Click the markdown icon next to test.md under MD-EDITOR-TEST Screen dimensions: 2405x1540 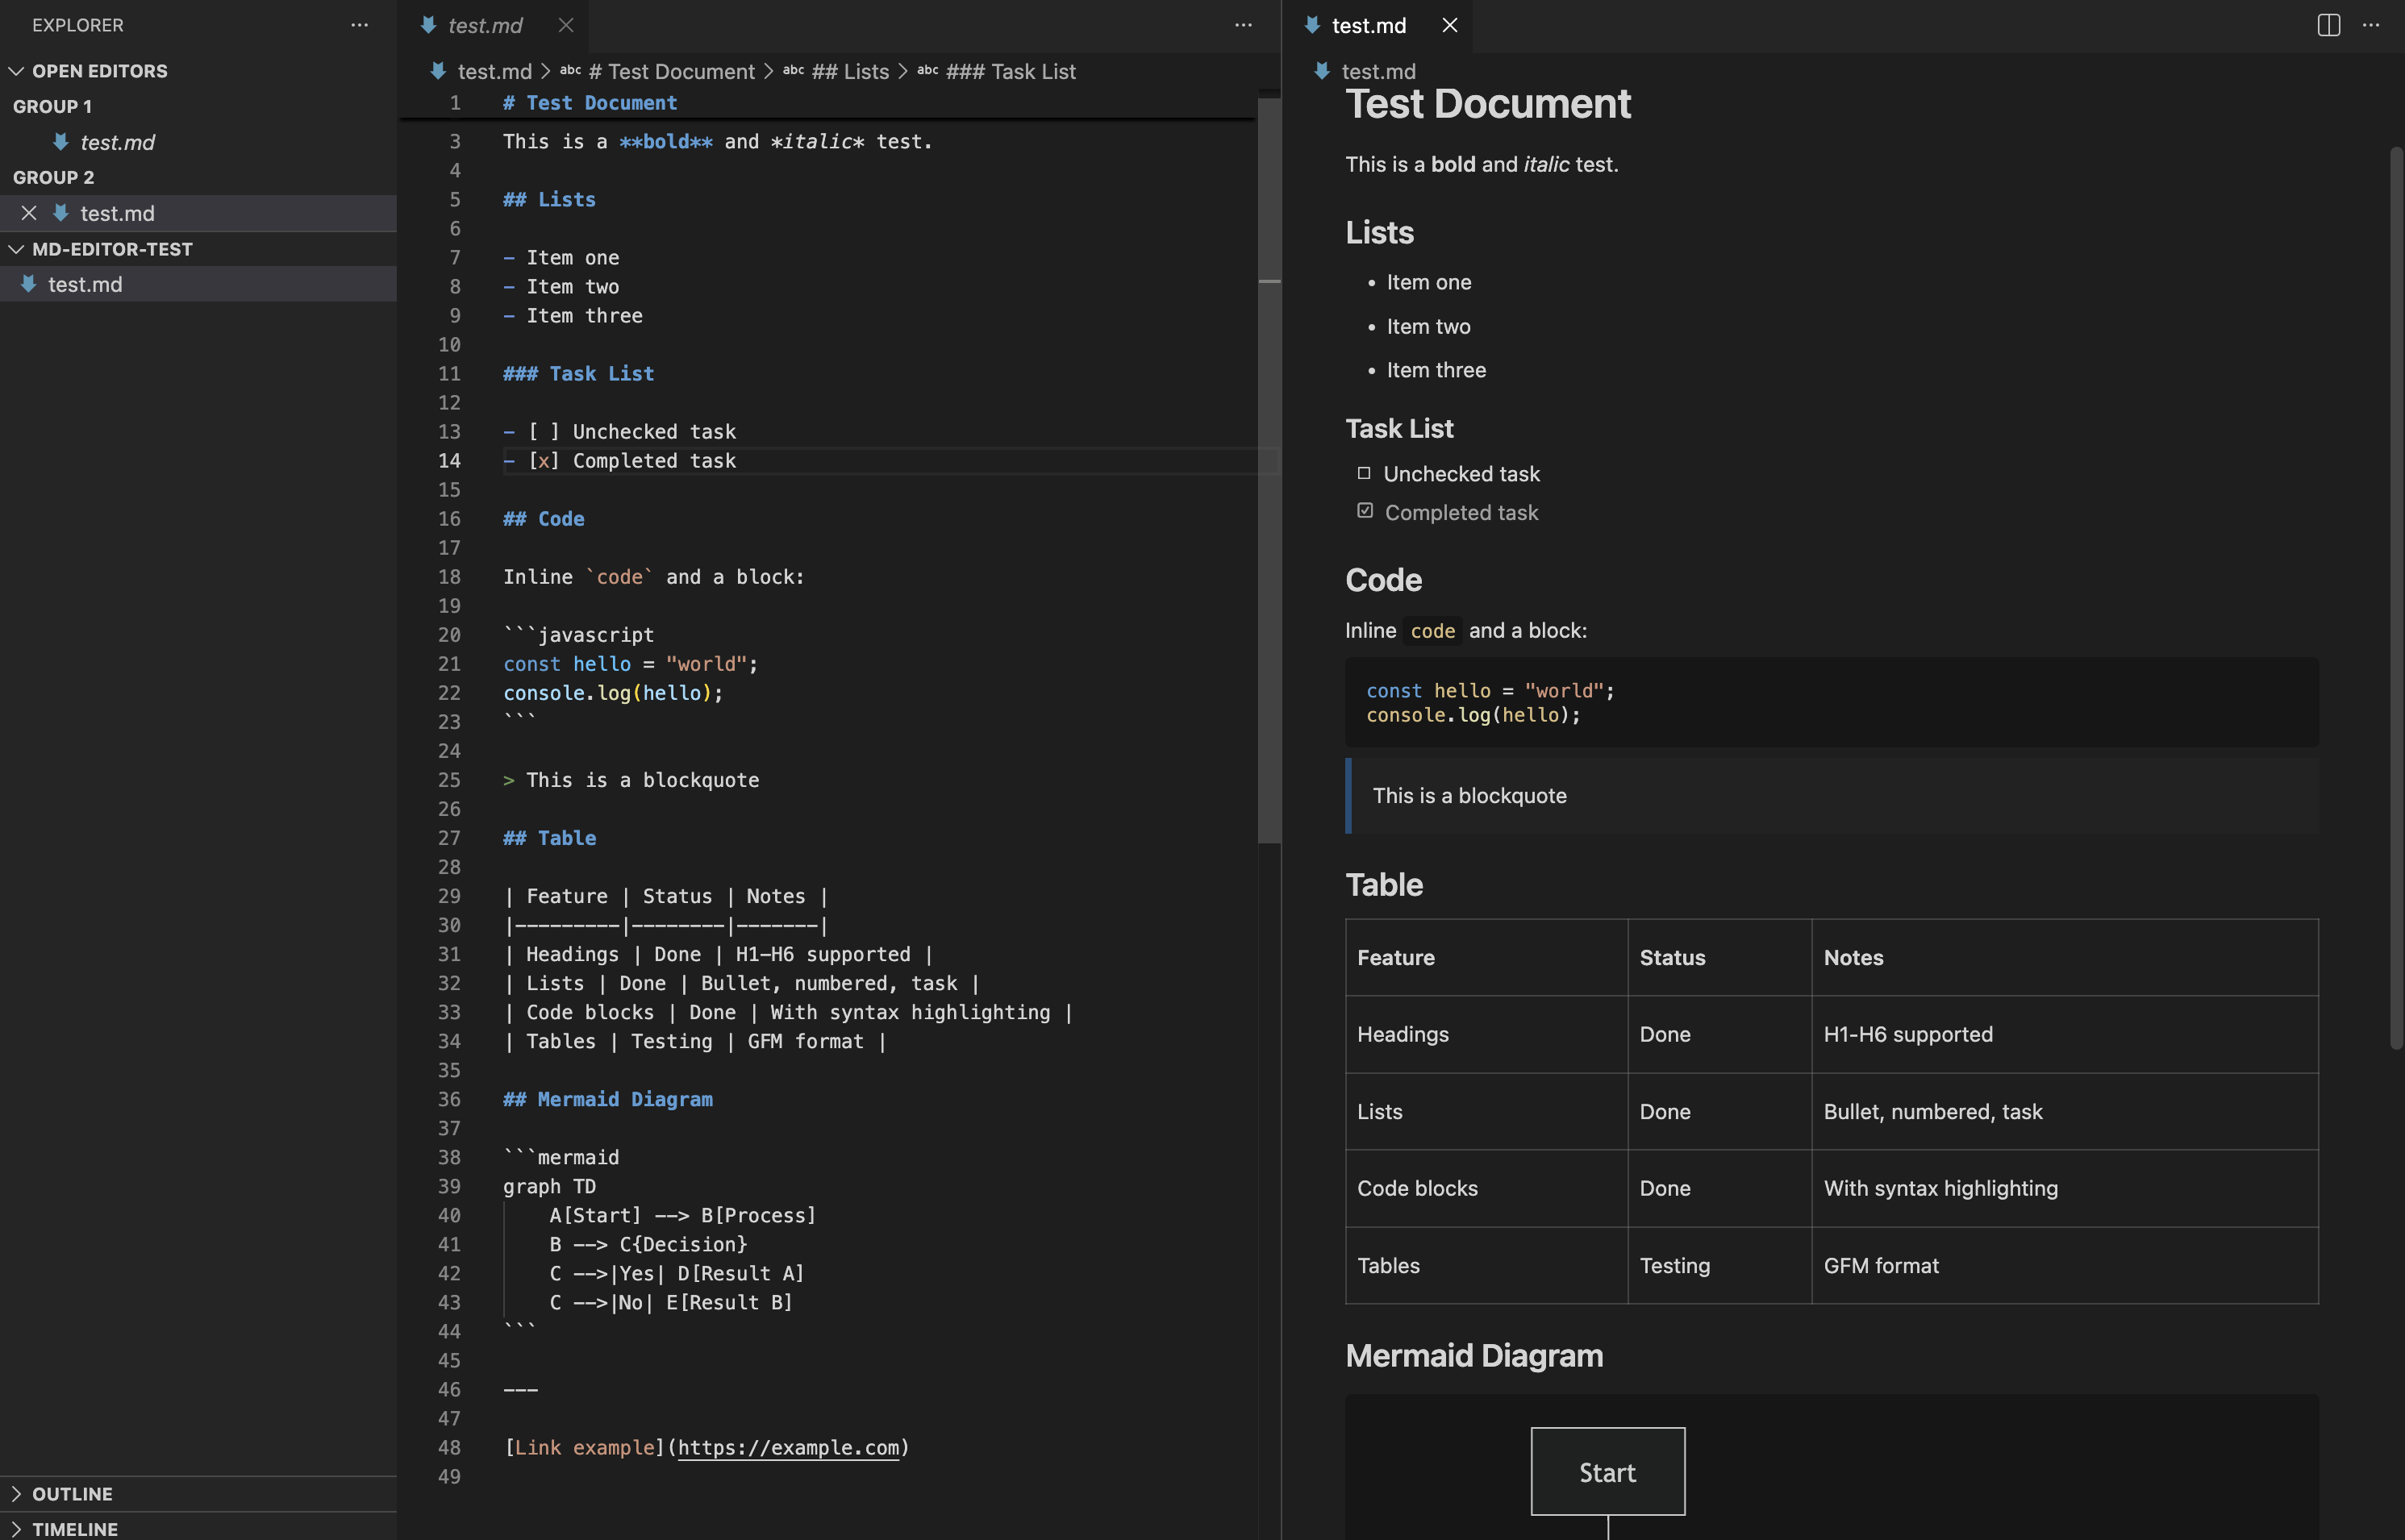point(28,284)
